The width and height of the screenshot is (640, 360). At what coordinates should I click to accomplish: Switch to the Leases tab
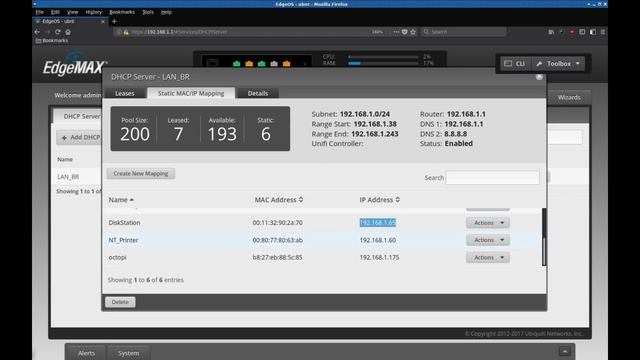tap(124, 93)
